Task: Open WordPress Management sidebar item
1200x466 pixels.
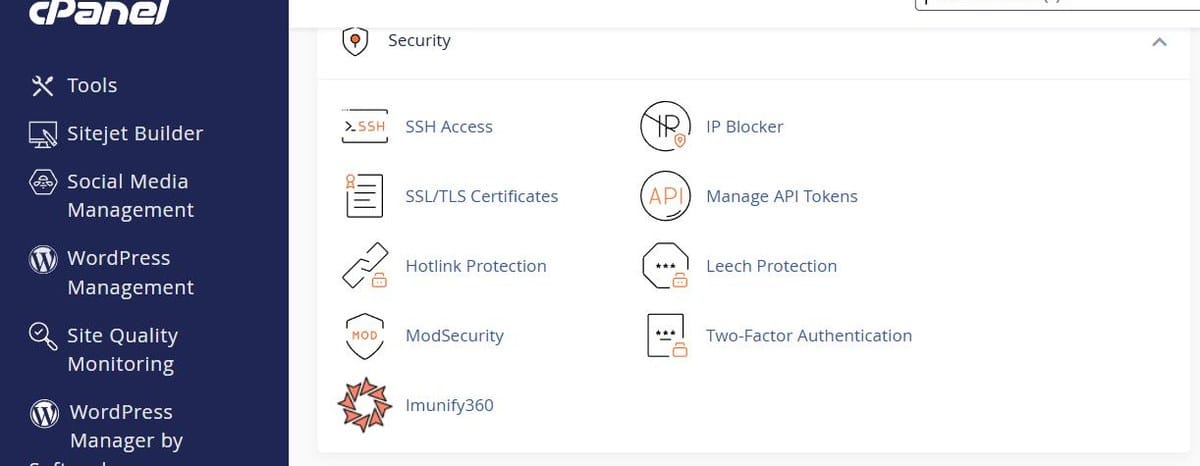Action: point(110,273)
